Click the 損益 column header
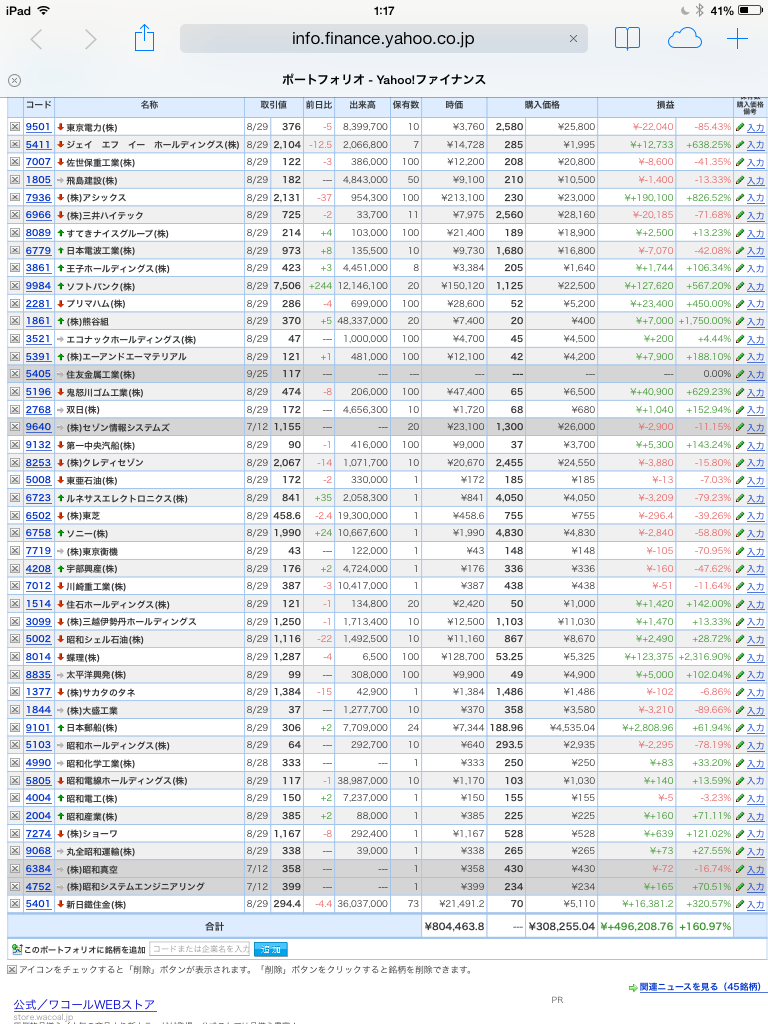 665,105
